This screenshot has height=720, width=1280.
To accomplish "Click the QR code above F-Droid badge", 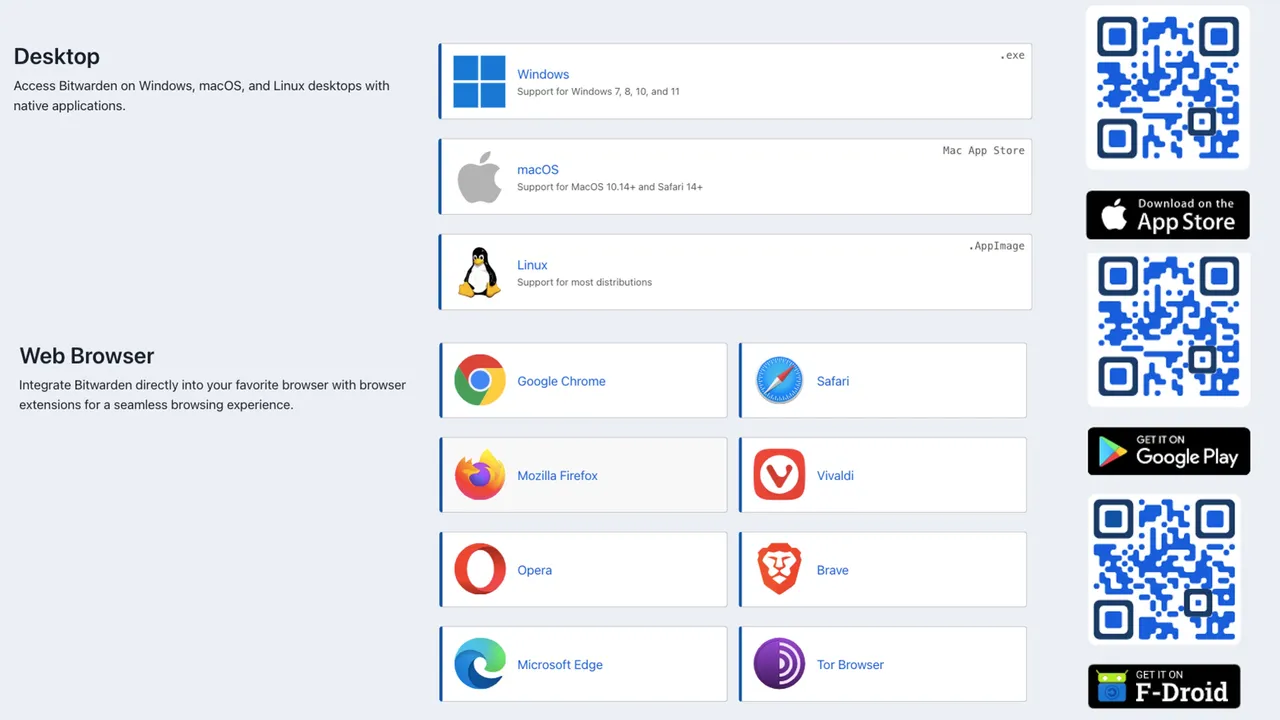I will point(1164,568).
